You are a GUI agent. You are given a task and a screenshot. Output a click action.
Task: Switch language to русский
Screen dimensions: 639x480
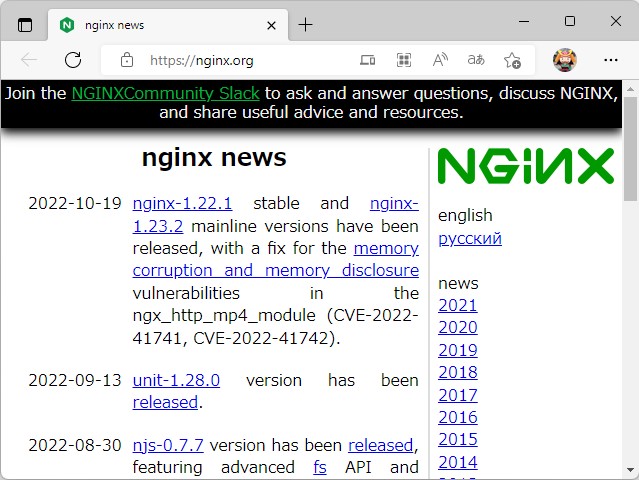coord(470,238)
